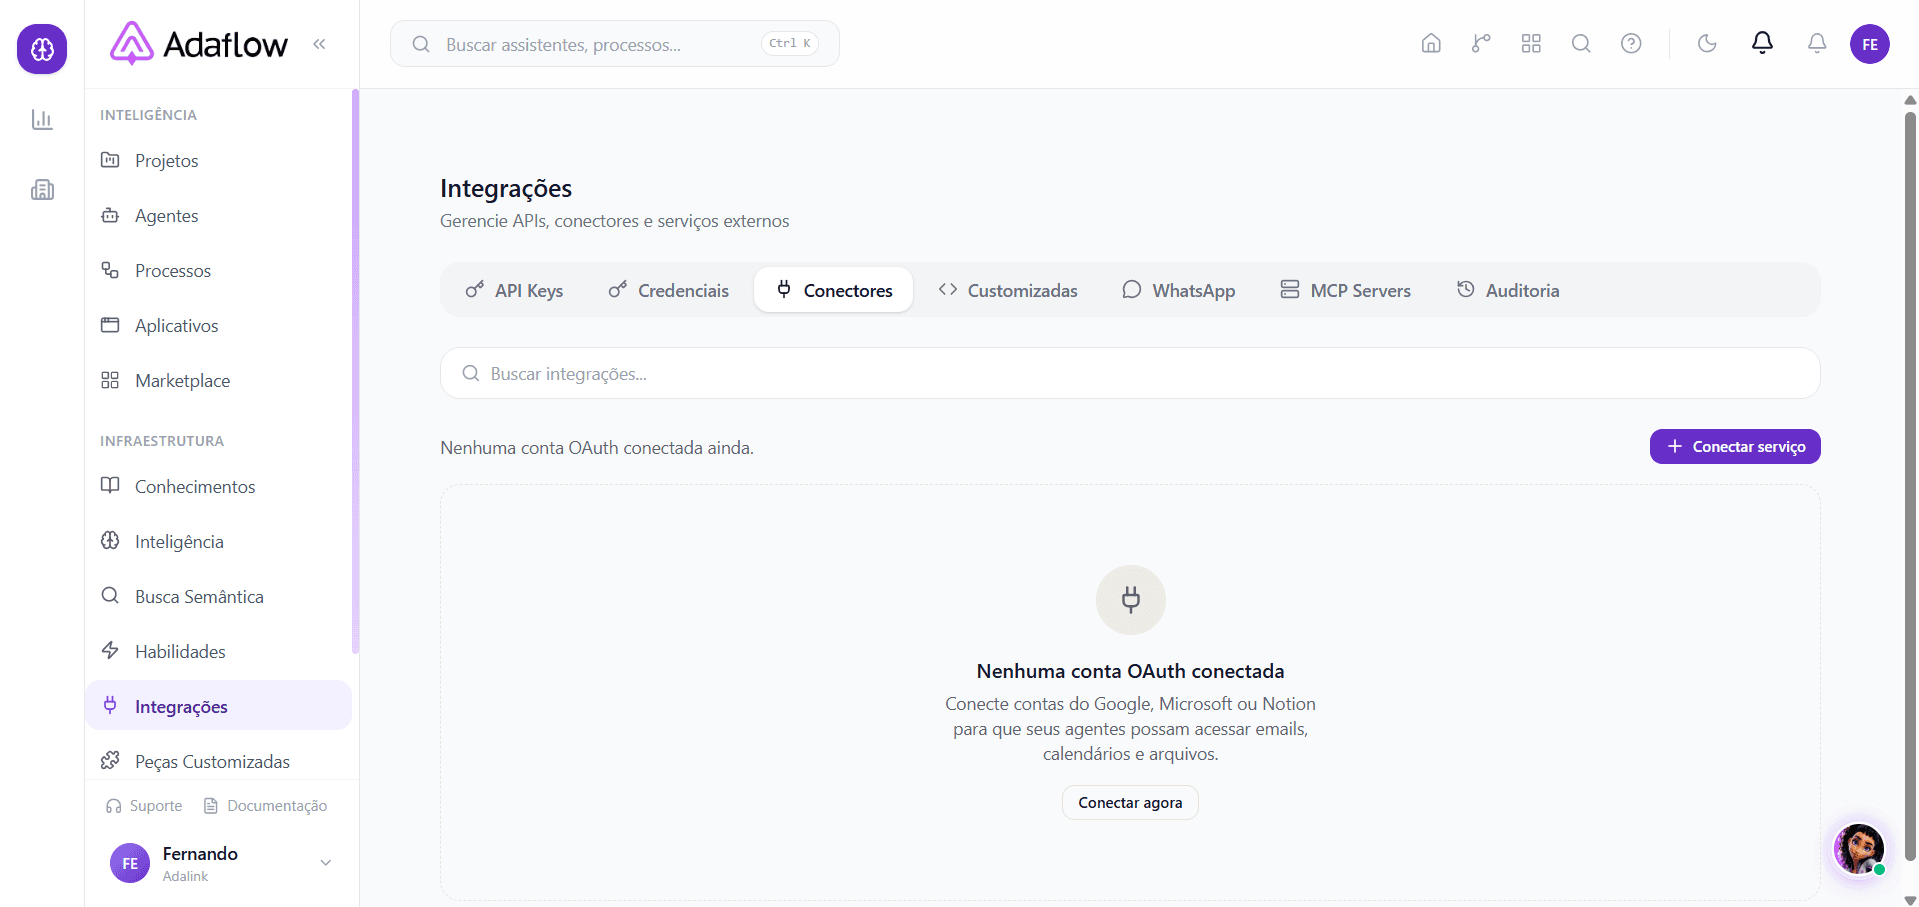This screenshot has height=907, width=1919.
Task: Go to Inteligência in the sidebar
Action: [218, 542]
